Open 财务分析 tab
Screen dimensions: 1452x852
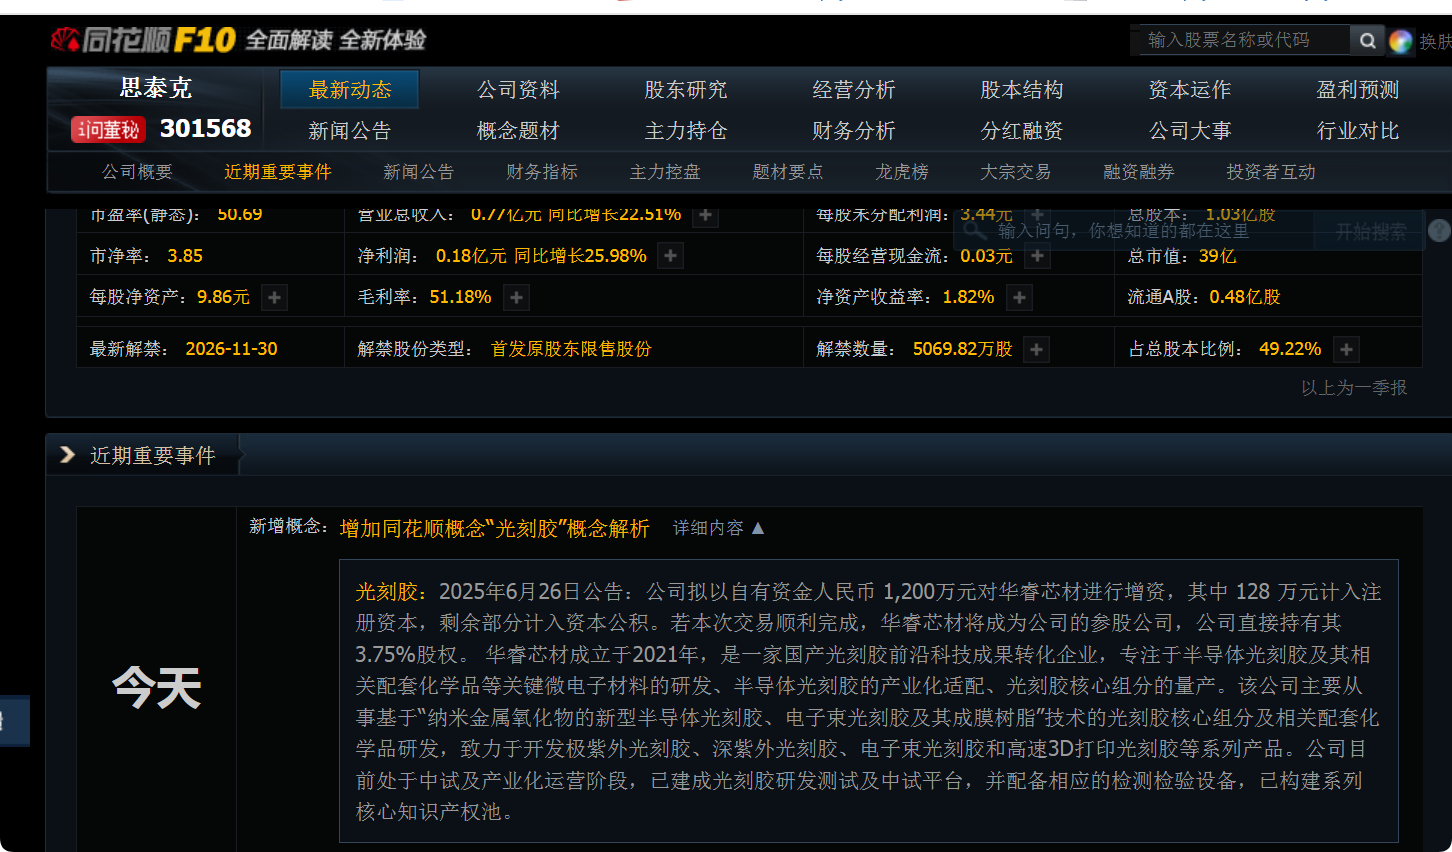(x=854, y=131)
